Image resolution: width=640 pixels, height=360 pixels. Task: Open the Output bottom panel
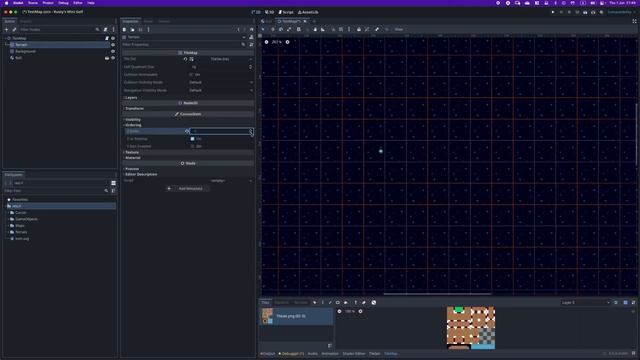pyautogui.click(x=268, y=354)
